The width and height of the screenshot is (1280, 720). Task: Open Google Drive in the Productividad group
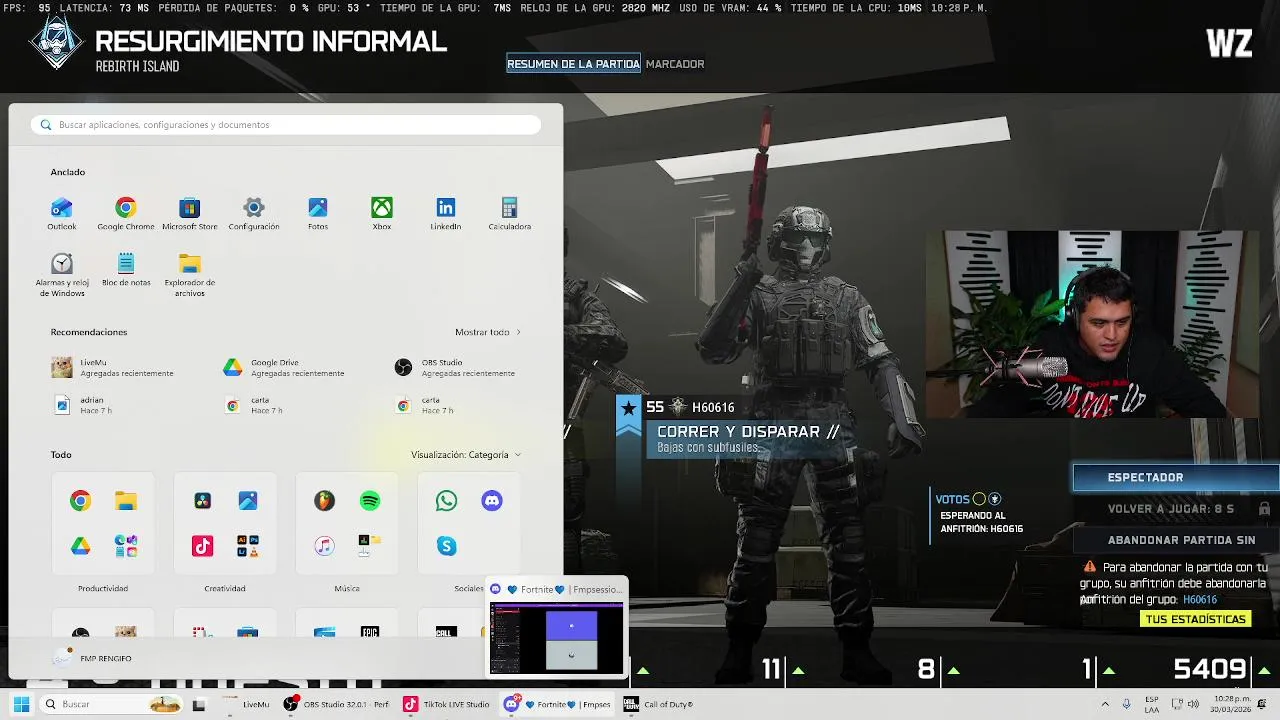(80, 546)
